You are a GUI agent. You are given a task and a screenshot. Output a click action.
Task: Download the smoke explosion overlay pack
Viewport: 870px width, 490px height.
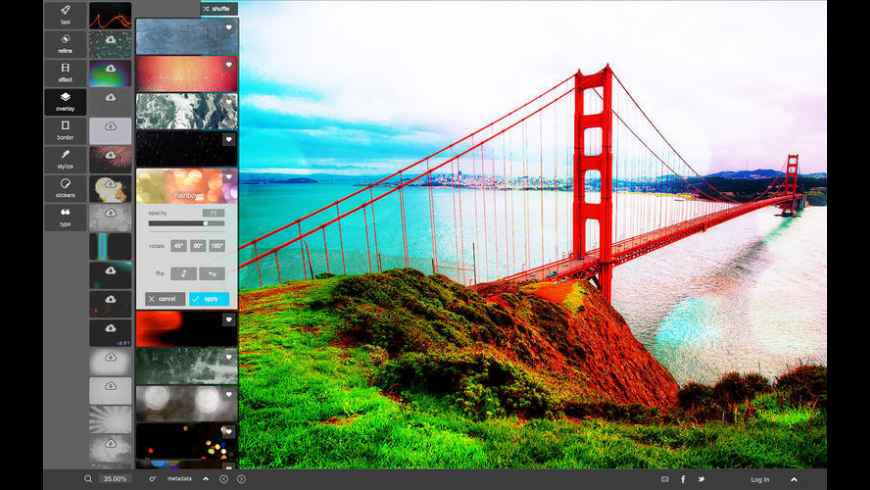tap(110, 184)
